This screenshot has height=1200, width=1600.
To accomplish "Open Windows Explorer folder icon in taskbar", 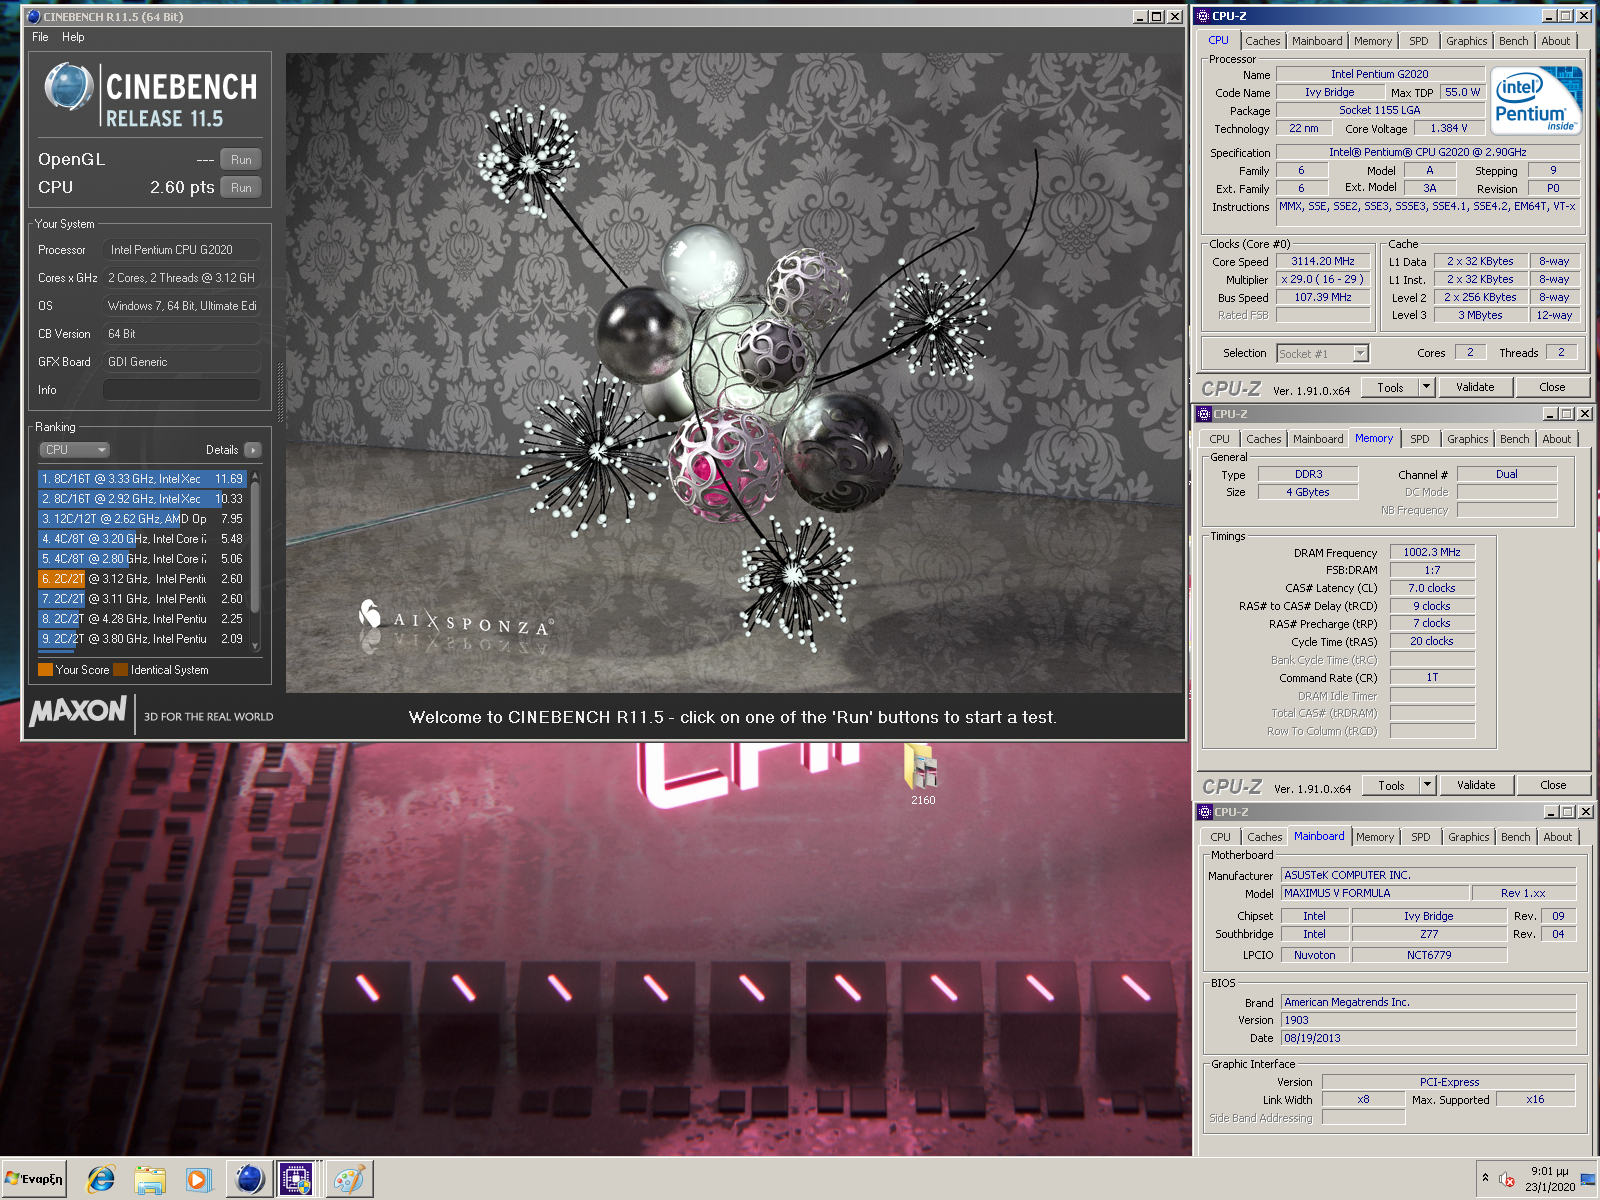I will point(149,1180).
